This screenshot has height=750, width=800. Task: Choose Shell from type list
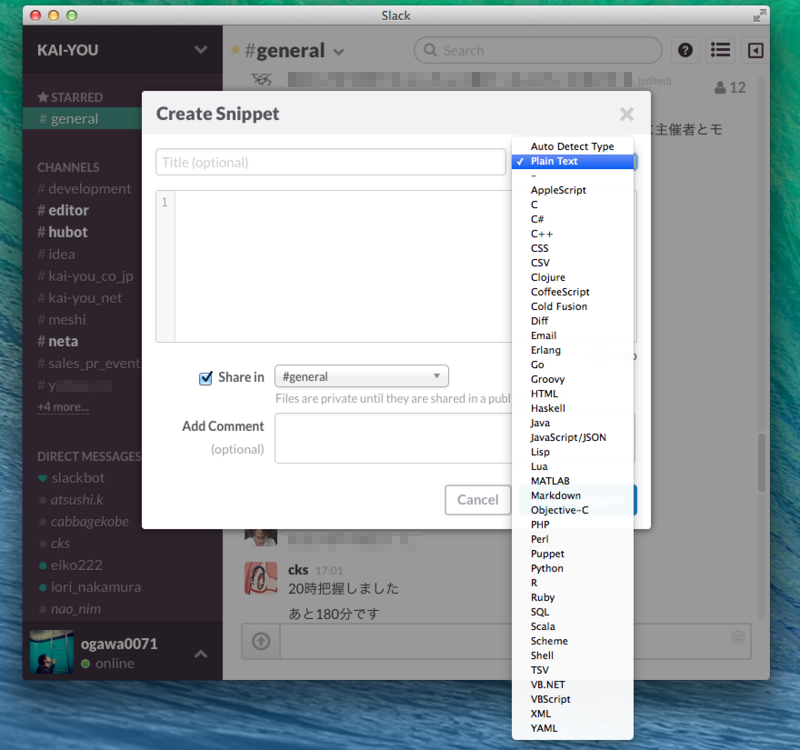(572, 656)
